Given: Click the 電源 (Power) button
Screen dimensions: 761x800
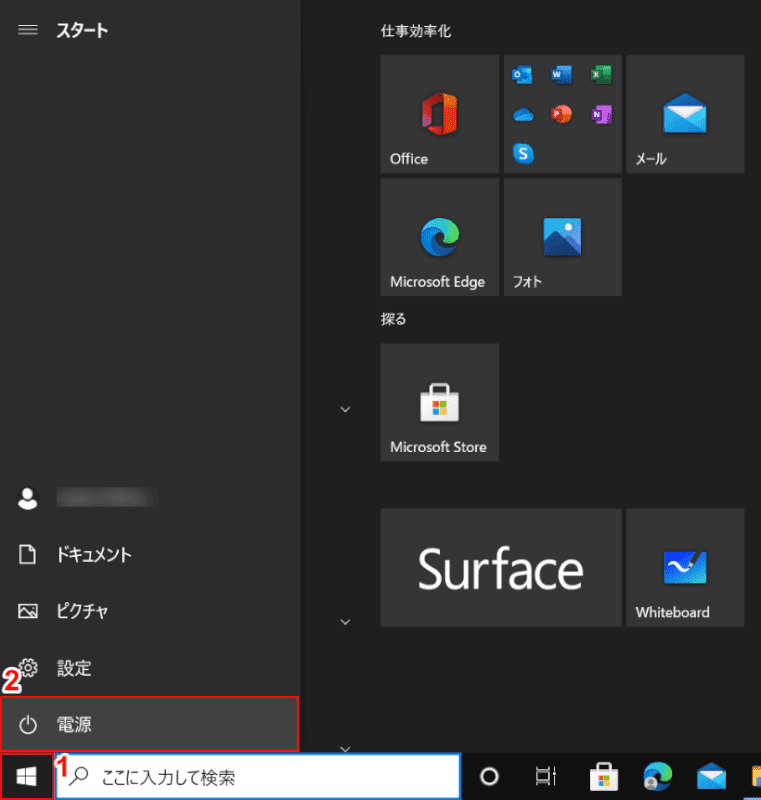Looking at the screenshot, I should coord(150,724).
